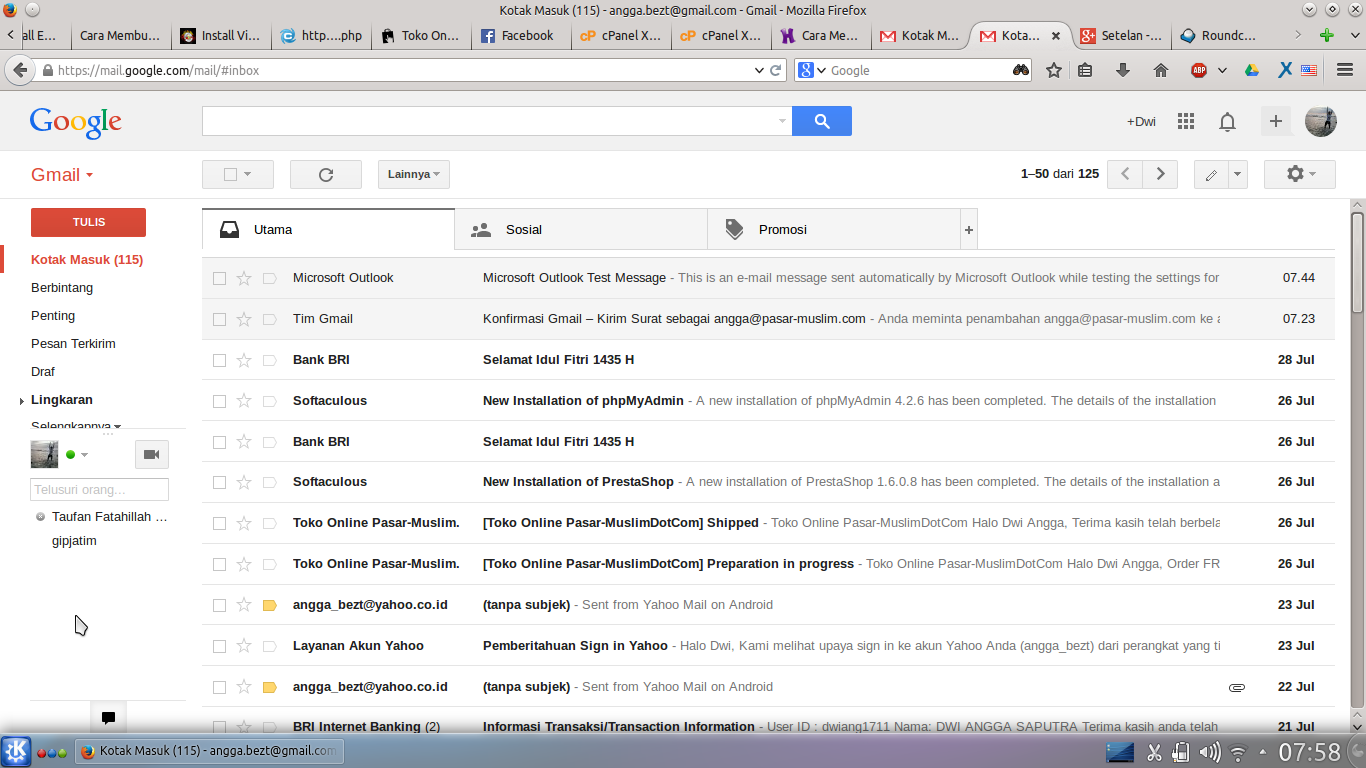1366x768 pixels.
Task: Switch to the Sosial tab
Action: point(522,229)
